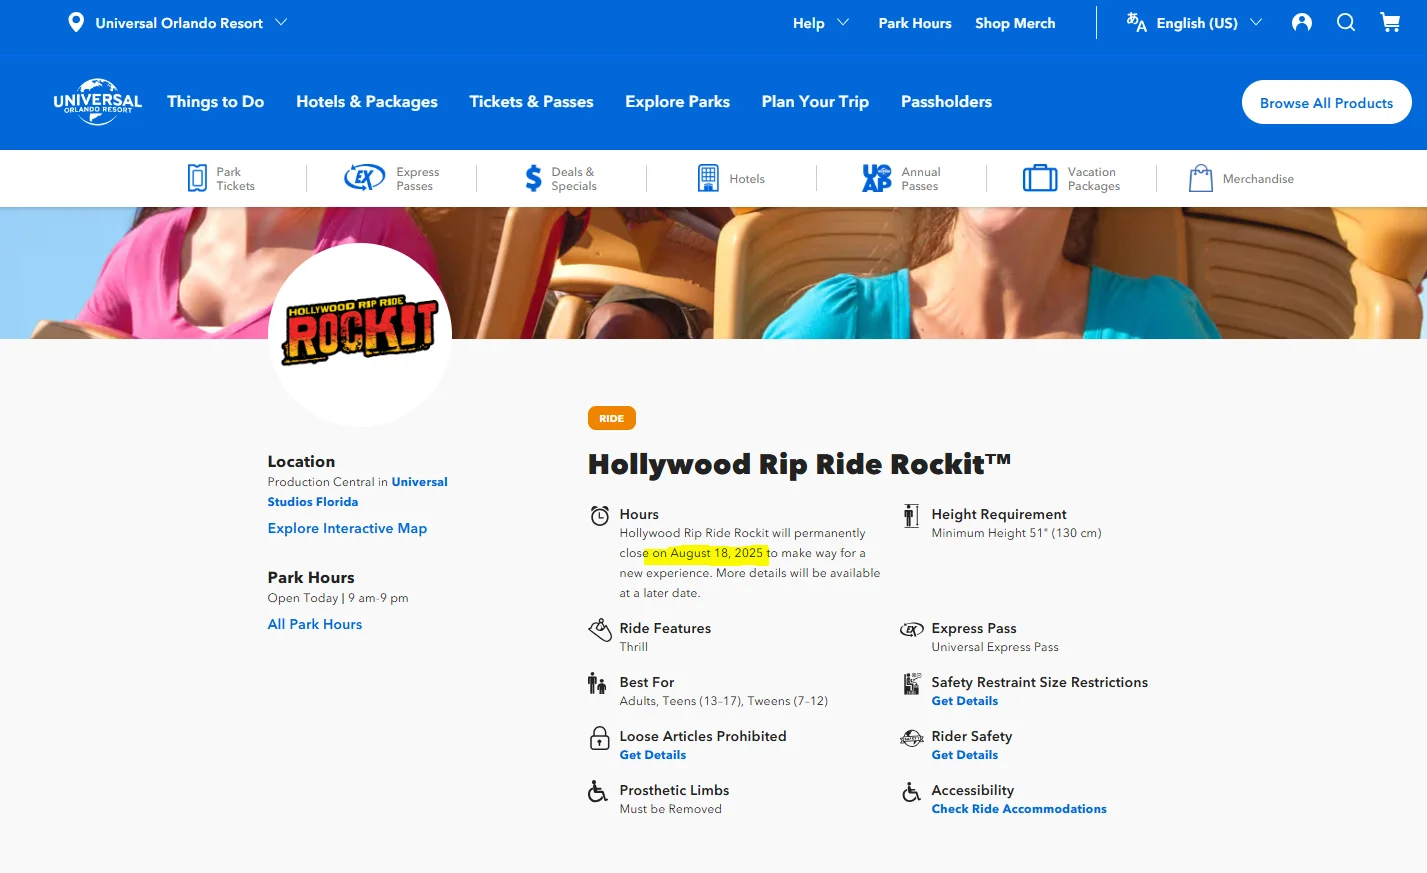Click the Merchandise label text

[x=1258, y=179]
